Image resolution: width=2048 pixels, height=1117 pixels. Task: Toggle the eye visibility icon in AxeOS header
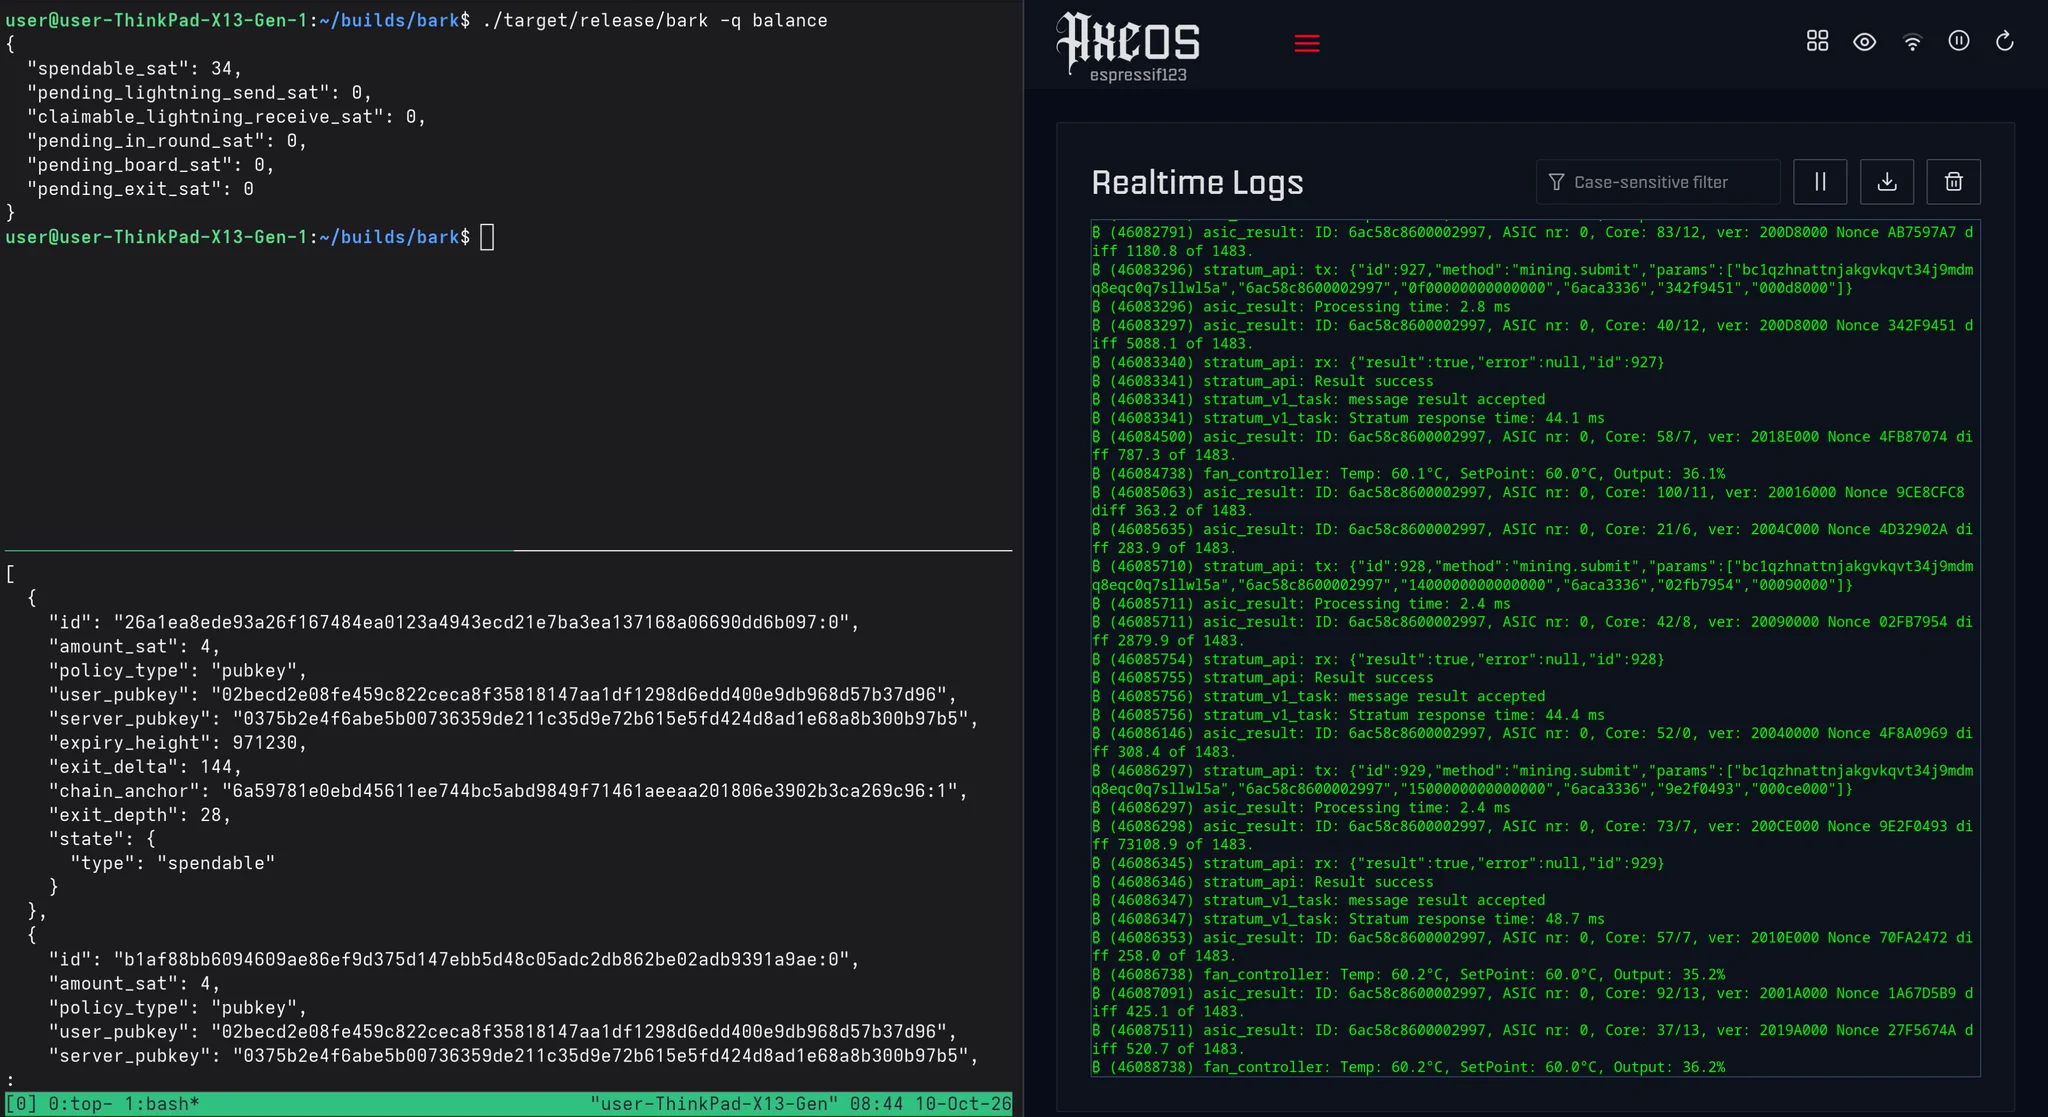coord(1864,42)
